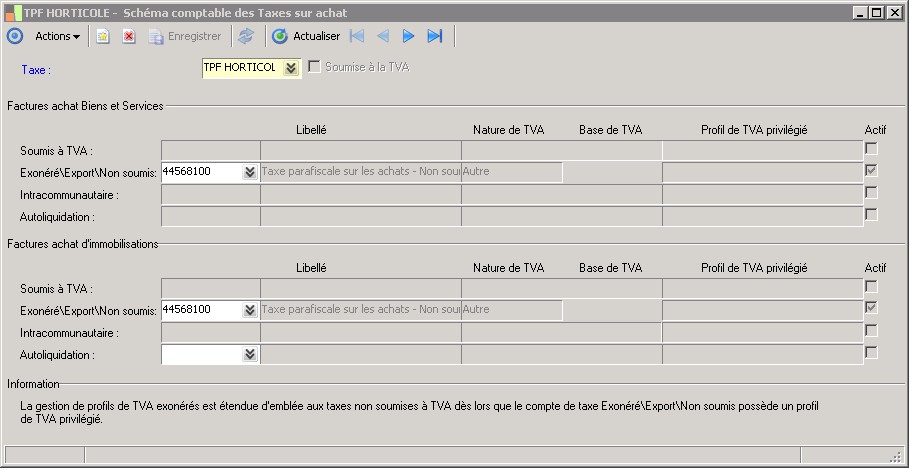The width and height of the screenshot is (909, 468).
Task: Toggle Actif for Exonéré row in immobilisations
Action: (871, 307)
